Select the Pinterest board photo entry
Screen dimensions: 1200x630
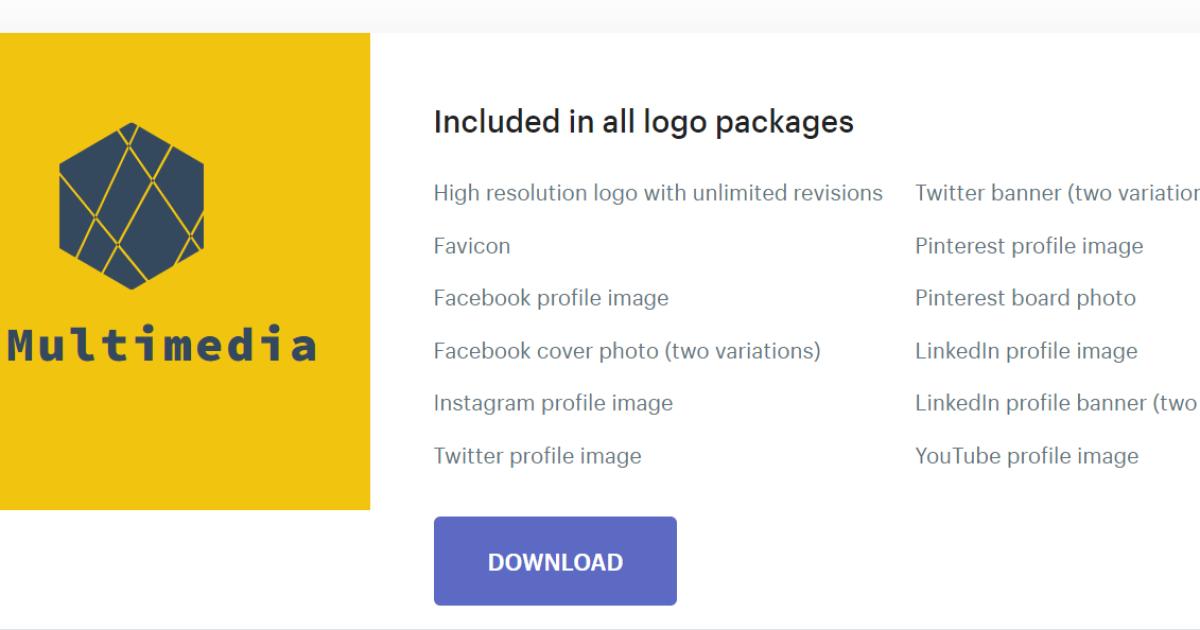point(1025,298)
